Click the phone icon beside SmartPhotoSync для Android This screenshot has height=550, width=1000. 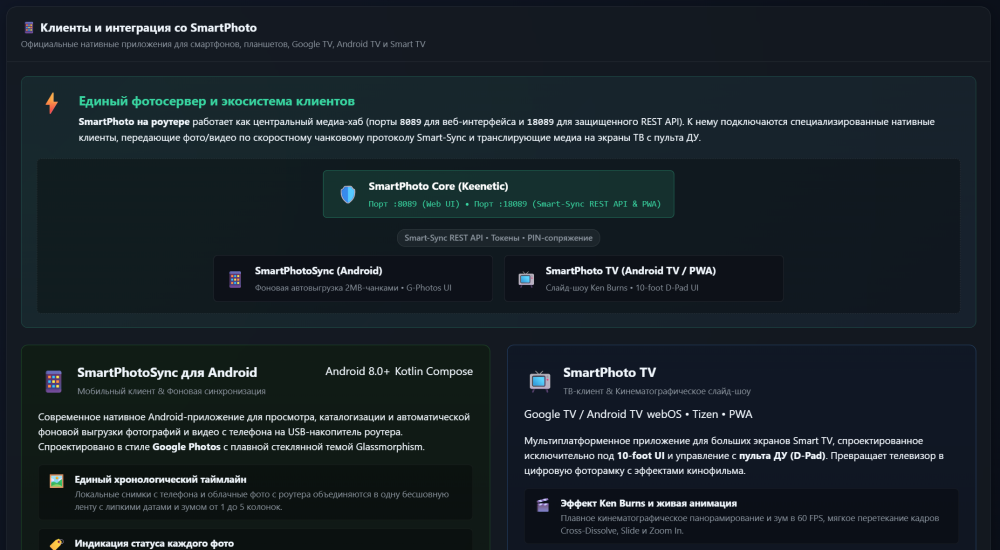(x=54, y=381)
